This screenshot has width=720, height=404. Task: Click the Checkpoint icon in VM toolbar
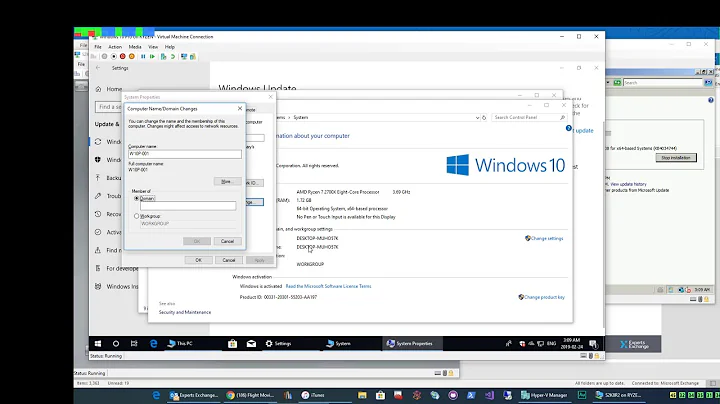163,56
